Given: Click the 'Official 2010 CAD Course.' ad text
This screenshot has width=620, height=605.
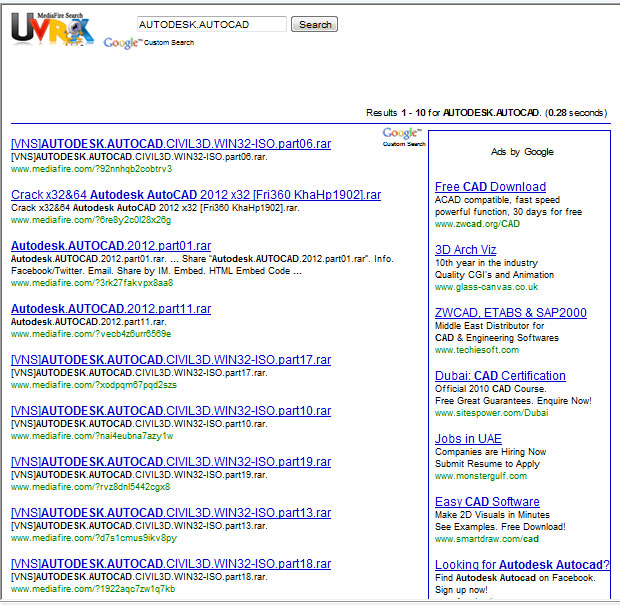Looking at the screenshot, I should (490, 389).
